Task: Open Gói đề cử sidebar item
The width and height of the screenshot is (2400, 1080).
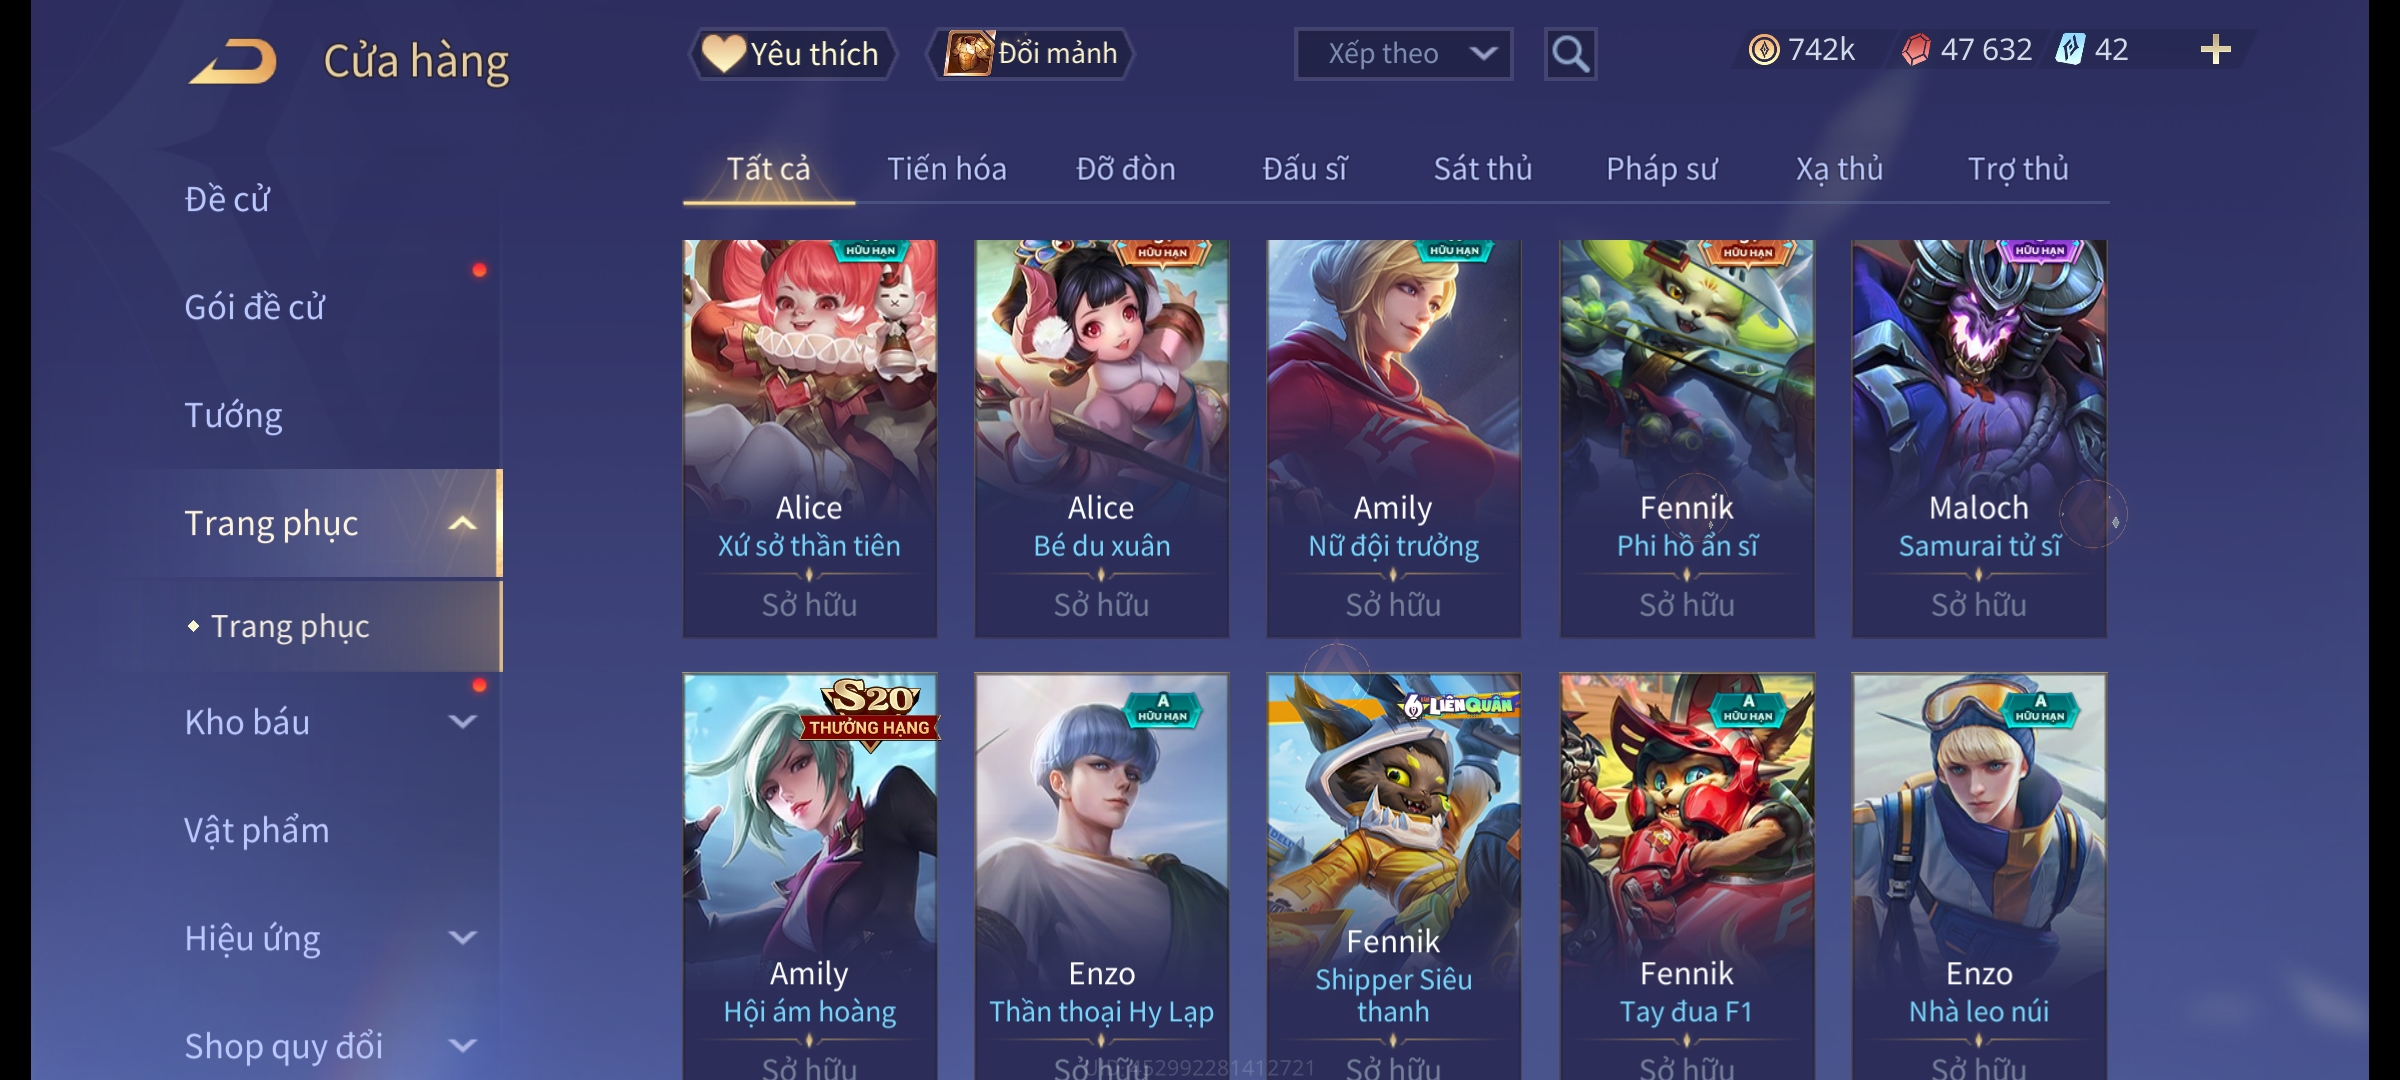Action: [254, 307]
